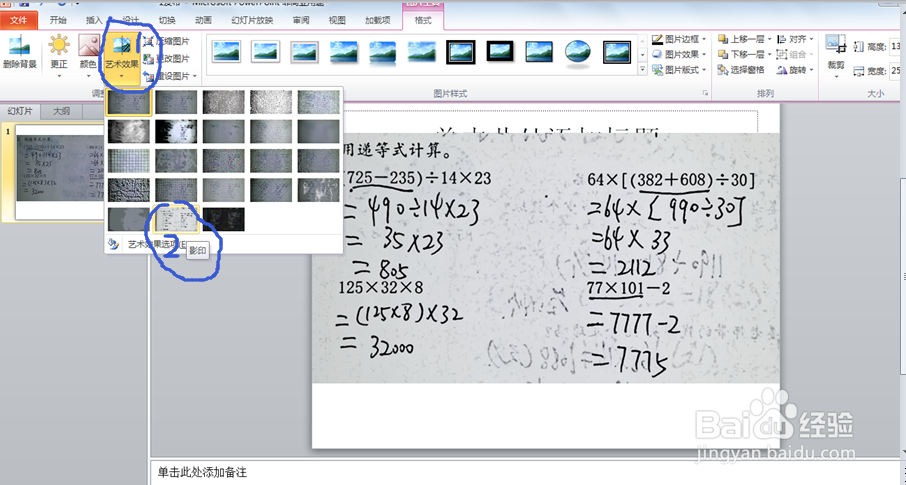Apply the Compound Frame Black picture style
906x485 pixels.
(x=617, y=52)
